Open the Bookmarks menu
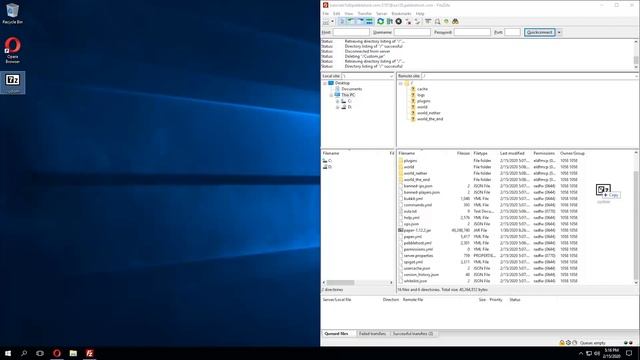The height and width of the screenshot is (360, 640). pyautogui.click(x=402, y=13)
